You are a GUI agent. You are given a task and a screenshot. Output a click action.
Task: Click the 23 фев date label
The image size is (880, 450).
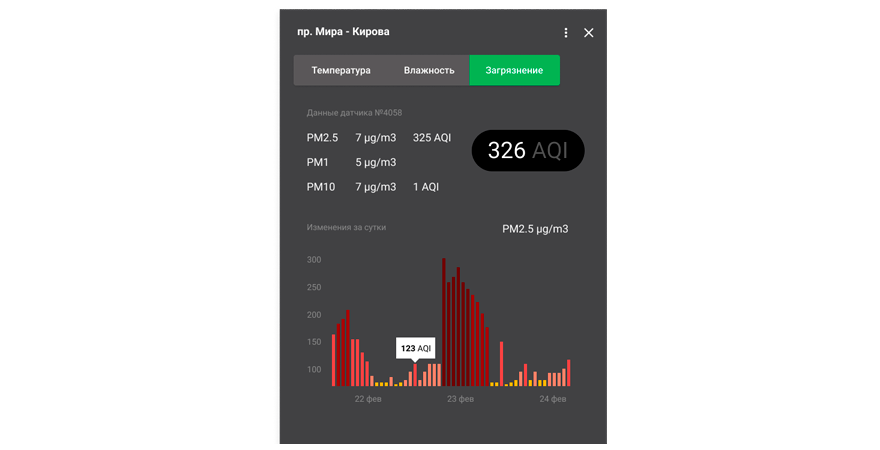point(460,399)
